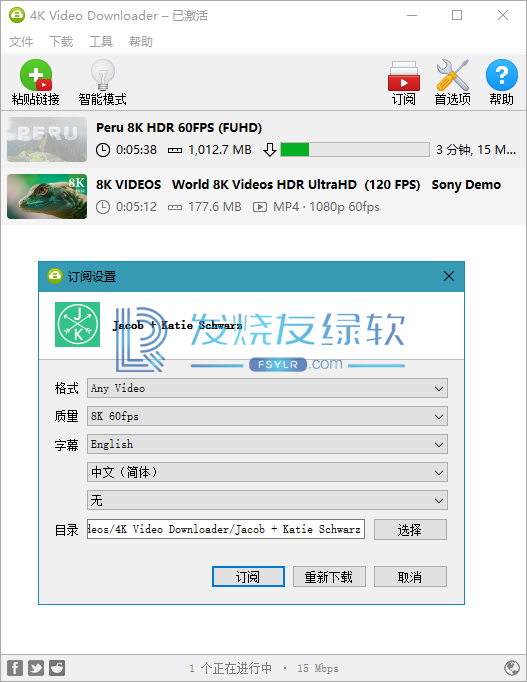Open the Facebook icon in status bar
The height and width of the screenshot is (682, 527).
[x=15, y=668]
